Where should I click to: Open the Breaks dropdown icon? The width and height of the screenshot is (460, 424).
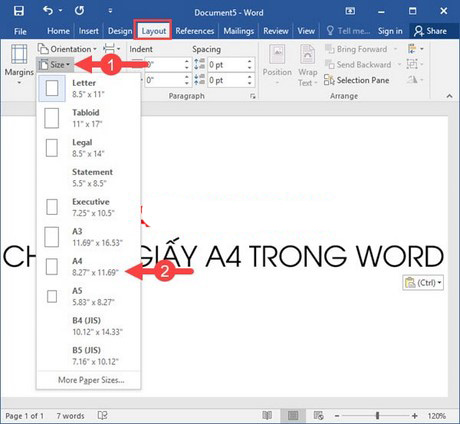point(111,49)
